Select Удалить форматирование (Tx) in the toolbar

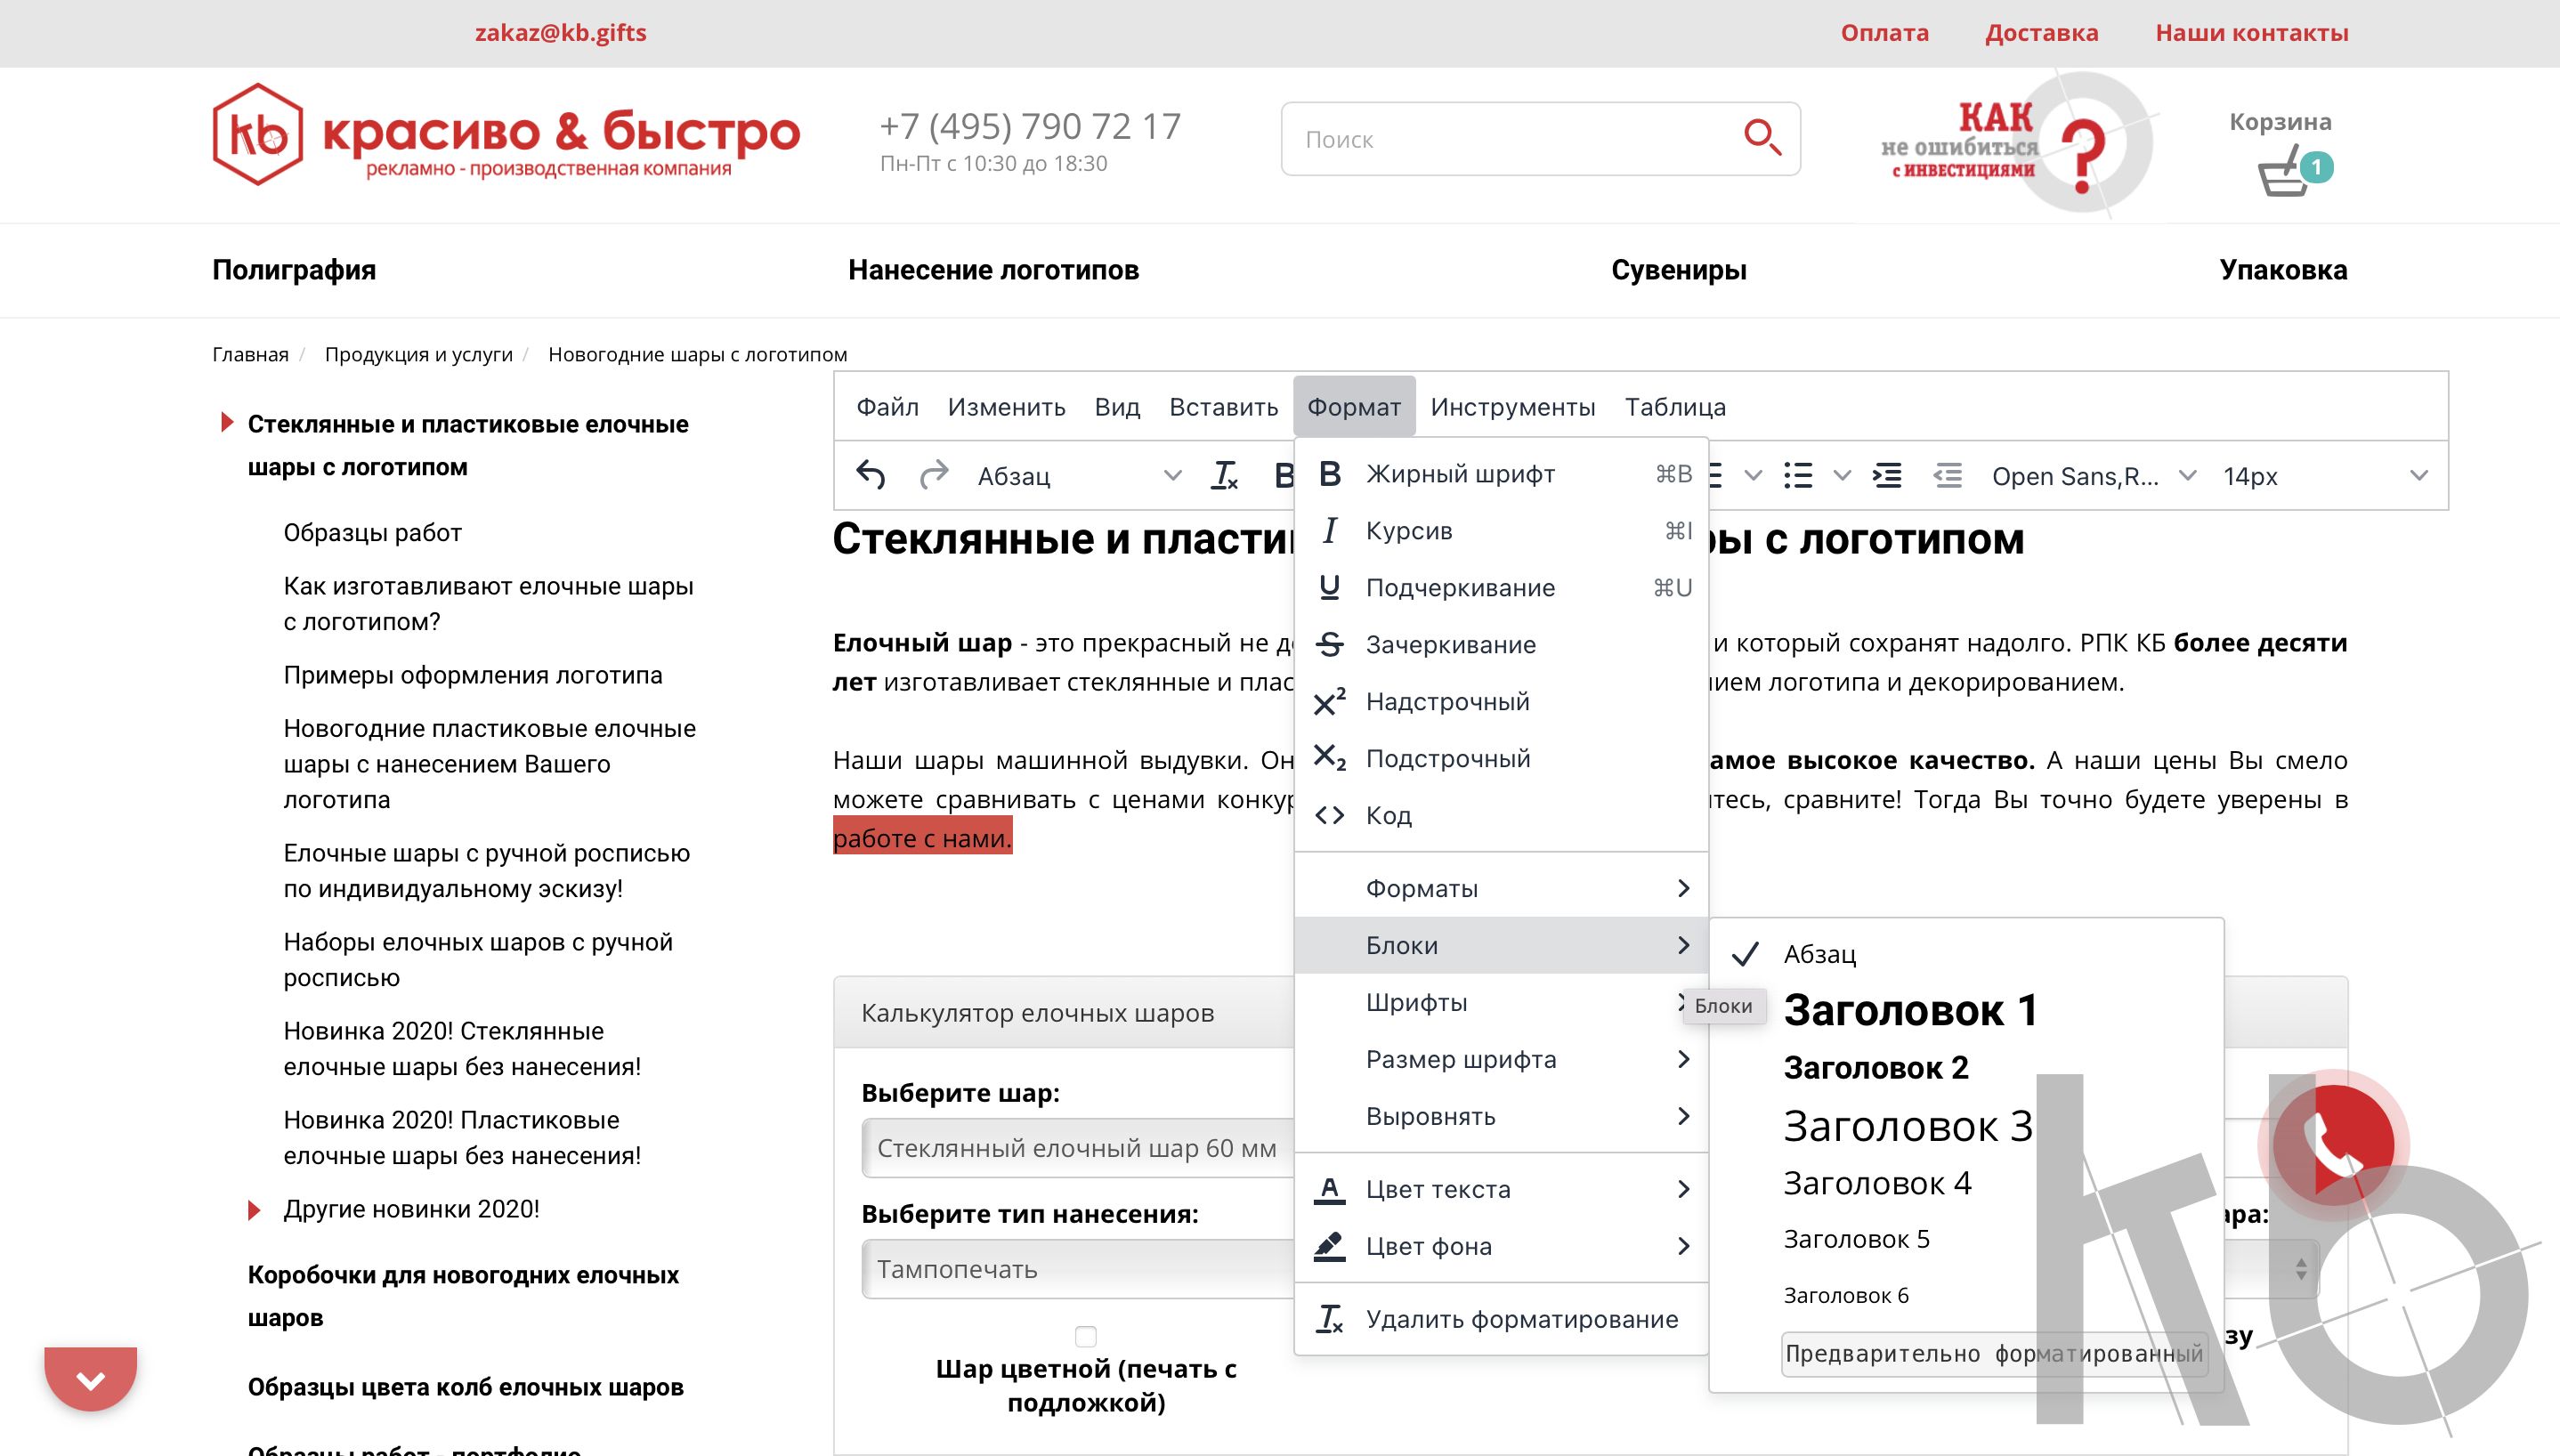[x=1225, y=475]
